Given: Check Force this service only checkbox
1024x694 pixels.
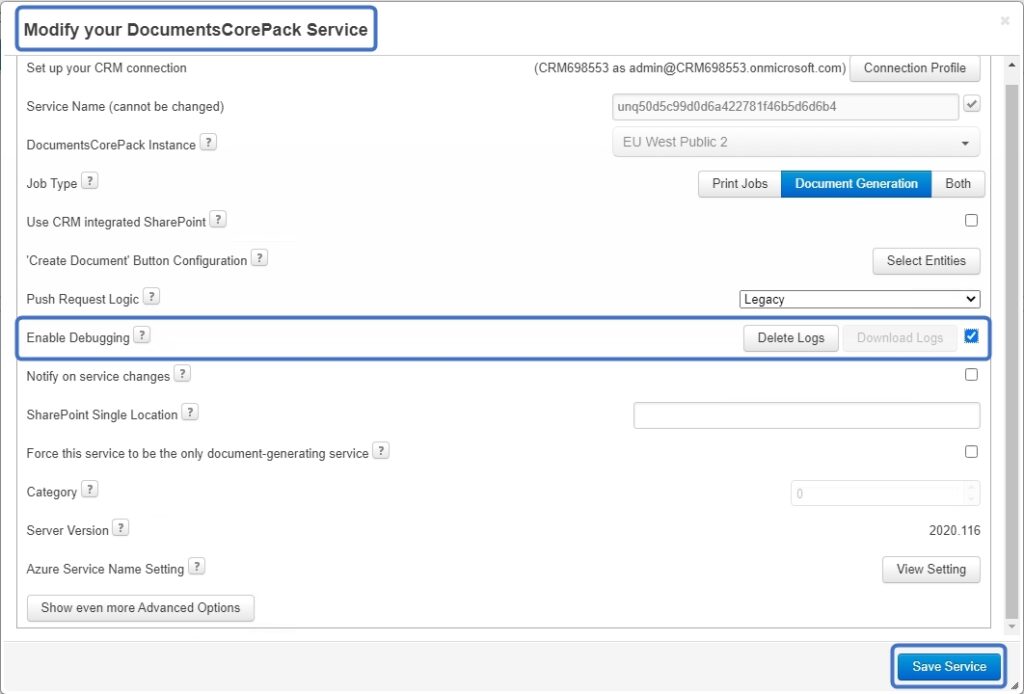Looking at the screenshot, I should click(971, 451).
